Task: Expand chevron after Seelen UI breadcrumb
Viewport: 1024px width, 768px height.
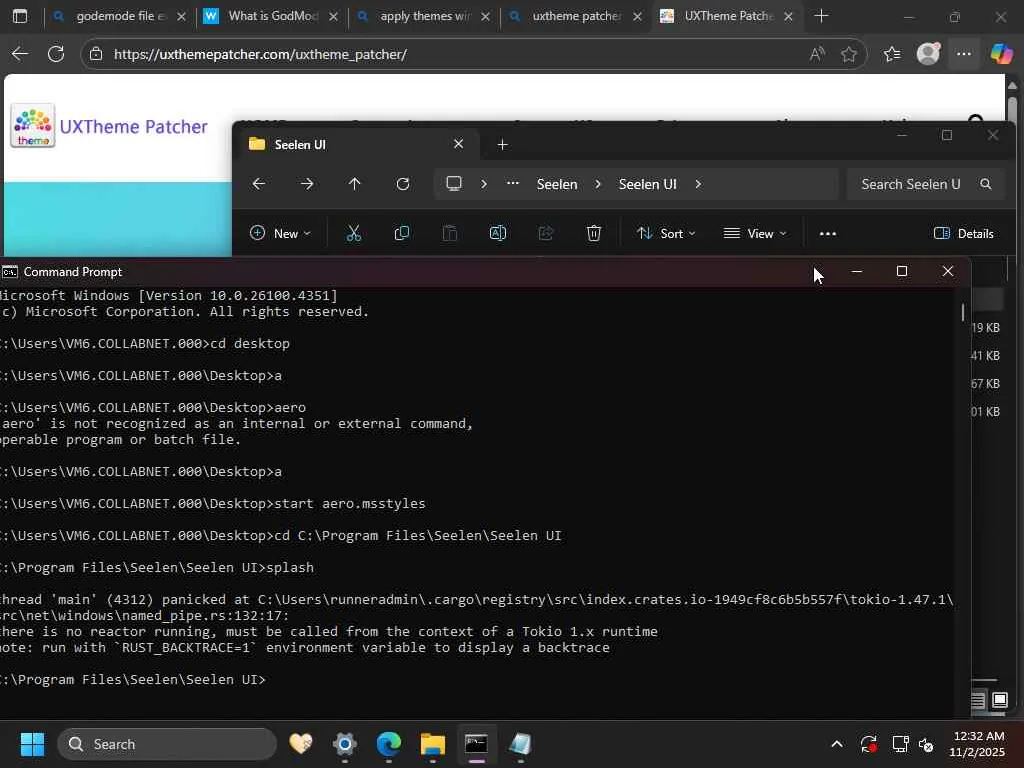Action: 698,184
